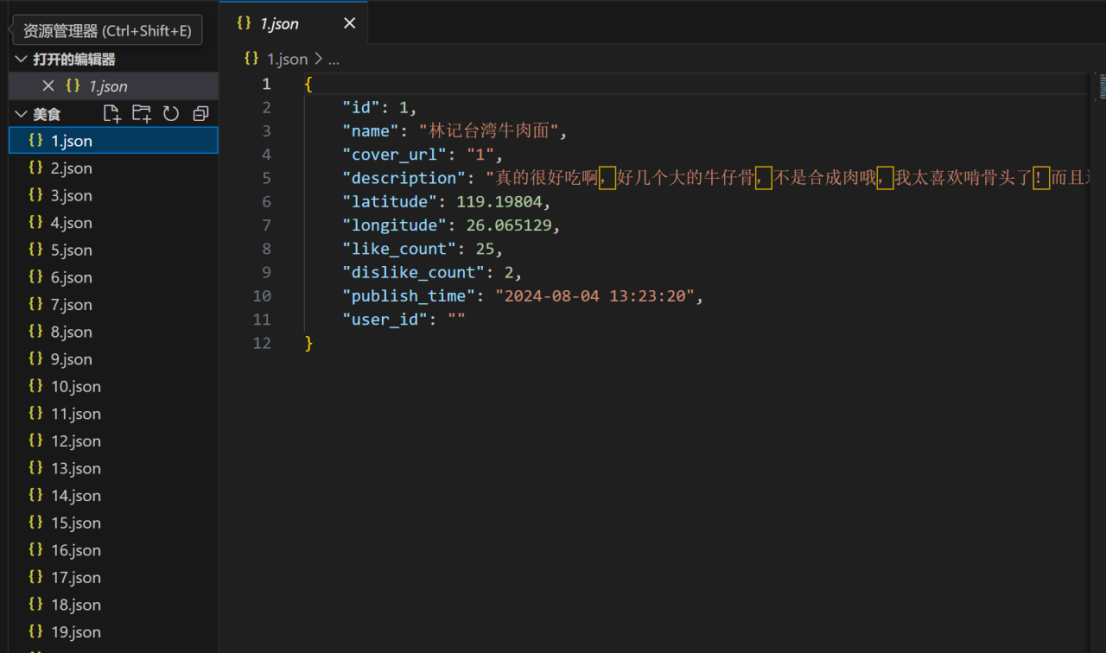Expand the breadcrumb ellipsis after 1.json
The width and height of the screenshot is (1107, 653).
[x=334, y=59]
